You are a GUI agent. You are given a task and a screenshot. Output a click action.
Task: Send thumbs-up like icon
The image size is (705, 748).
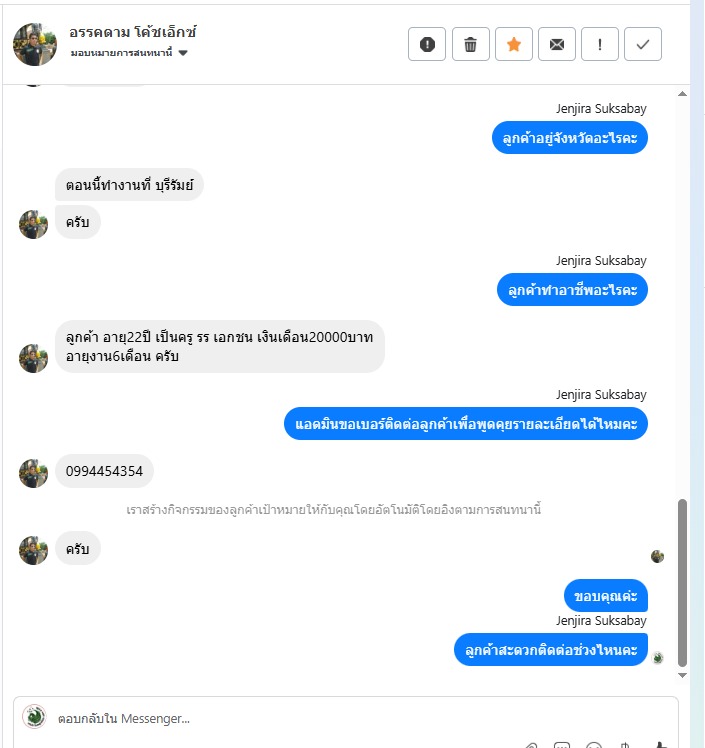(660, 745)
